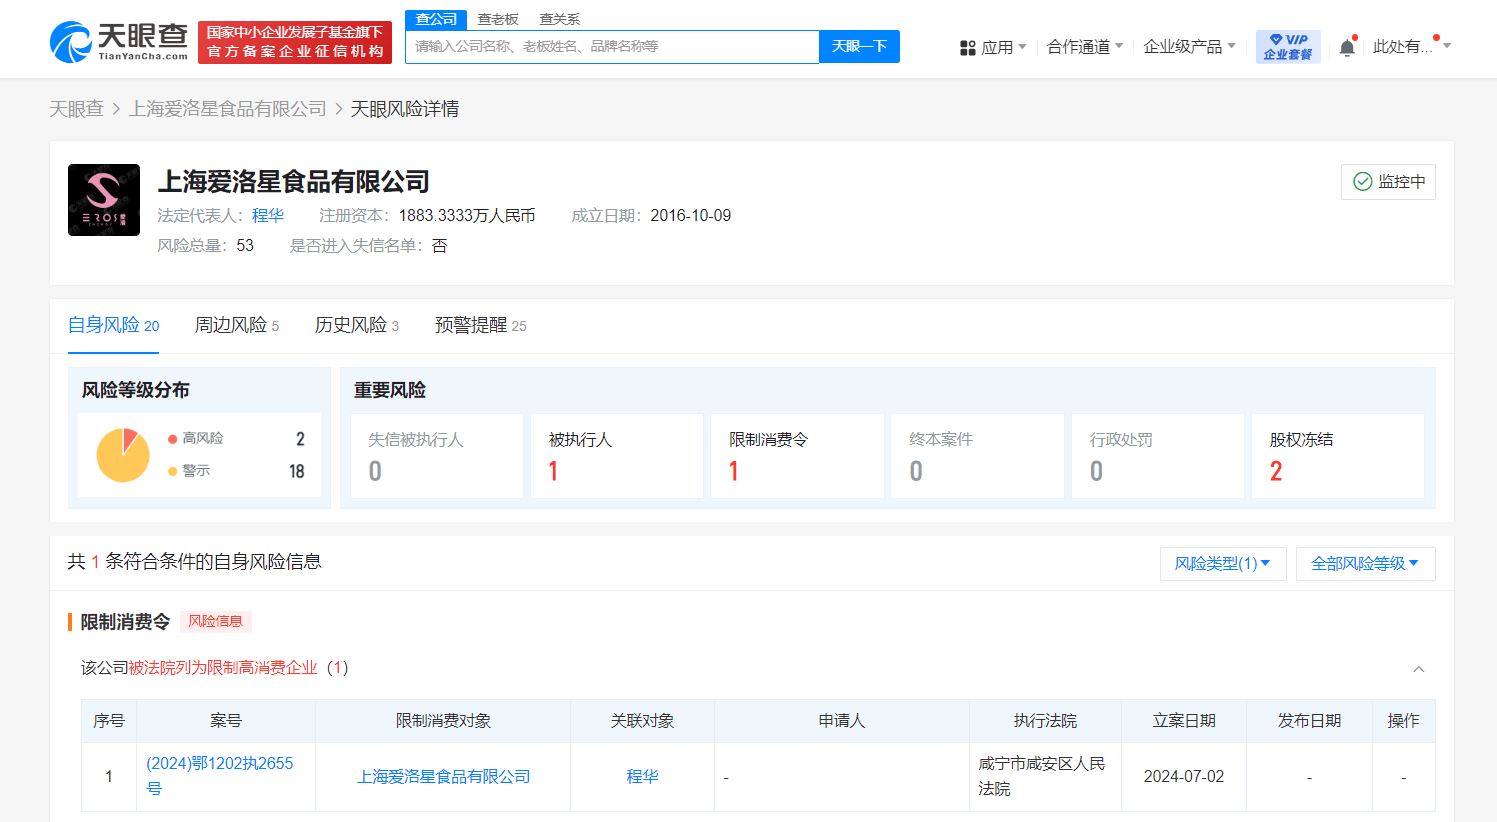Click the risk distribution pie chart
This screenshot has width=1497, height=822.
point(123,455)
